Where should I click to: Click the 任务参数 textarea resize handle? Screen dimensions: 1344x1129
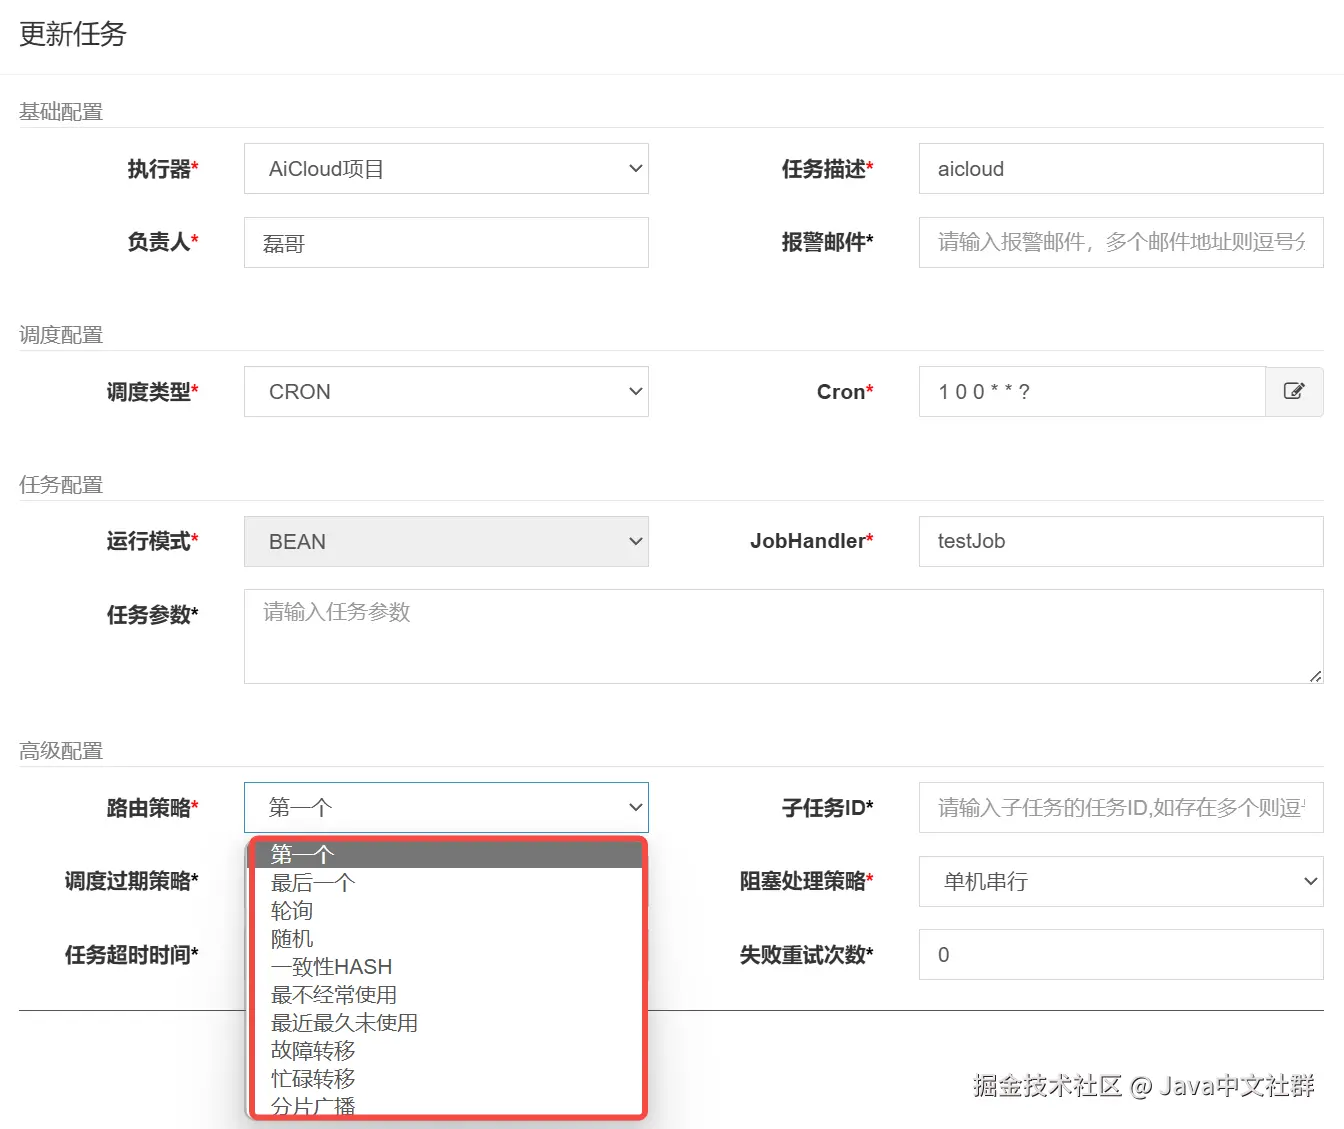click(1315, 676)
